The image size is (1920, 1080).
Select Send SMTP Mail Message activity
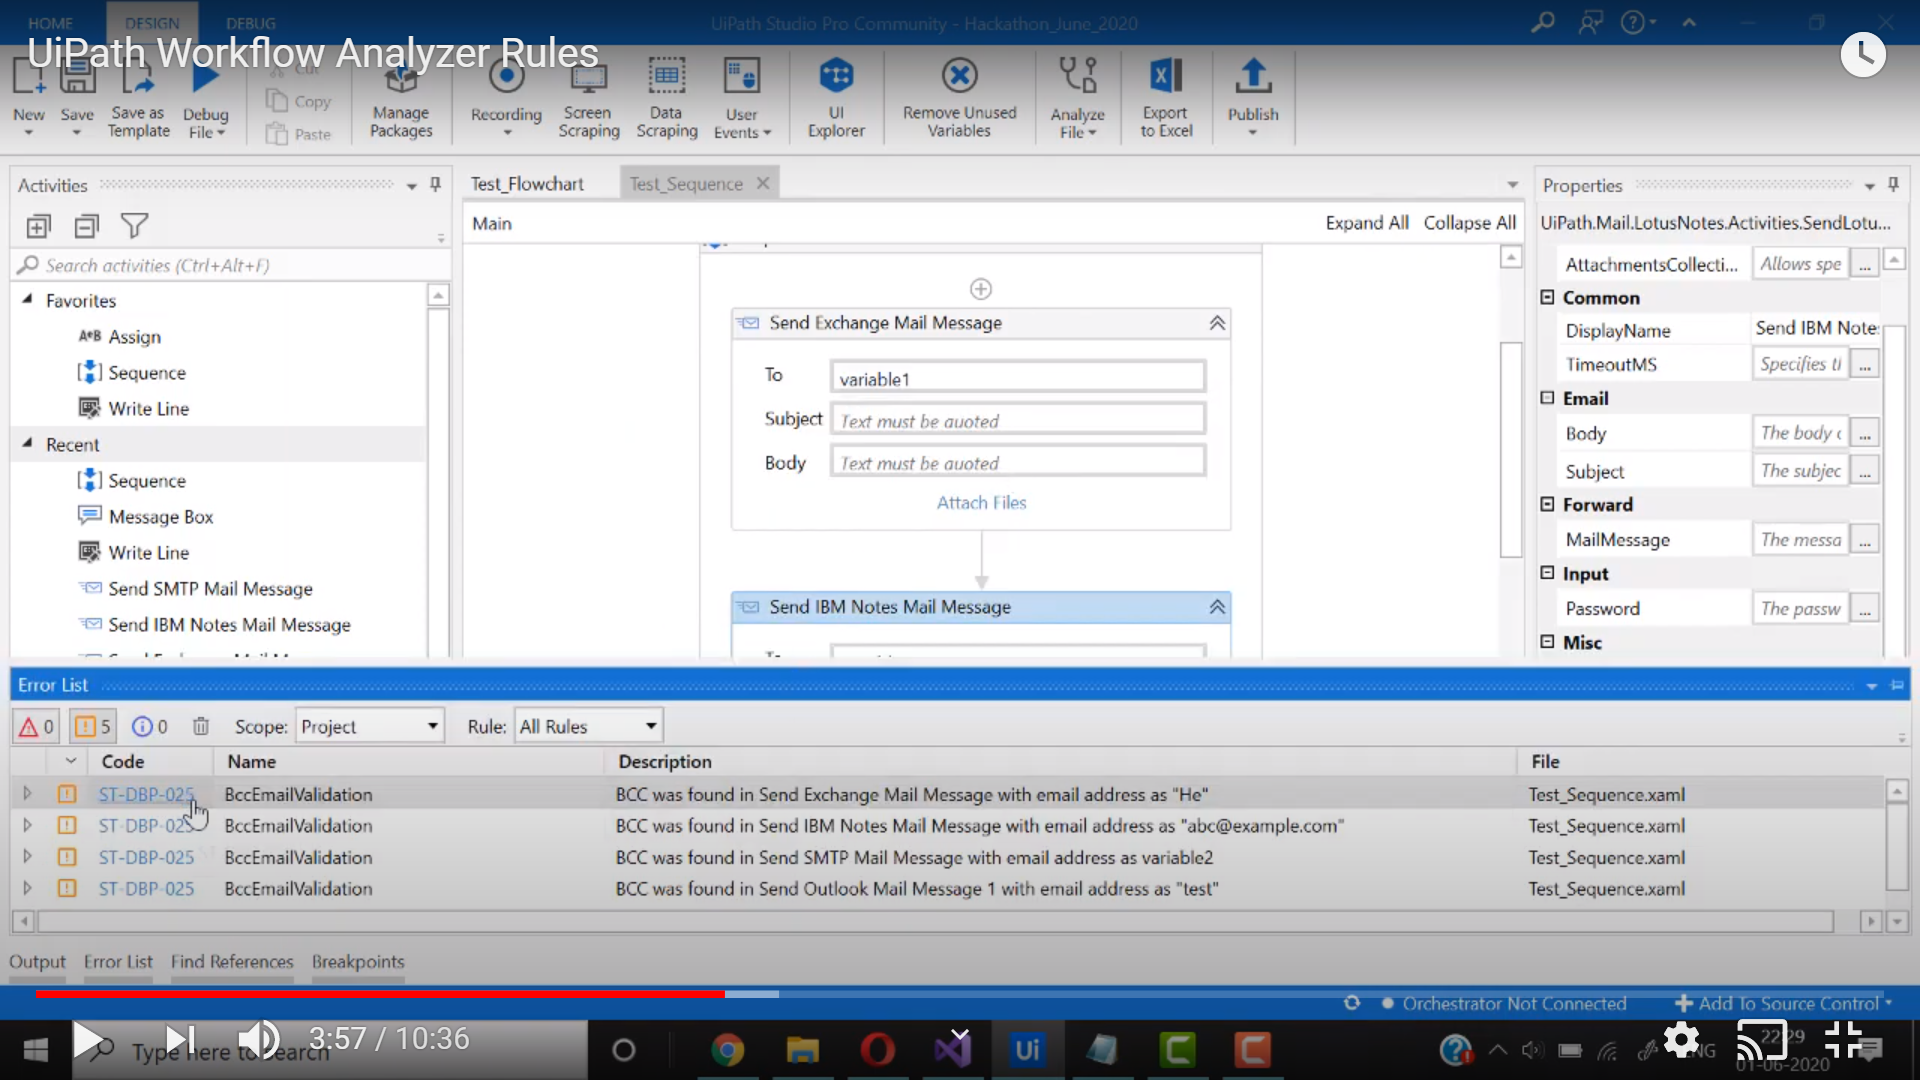pos(210,588)
